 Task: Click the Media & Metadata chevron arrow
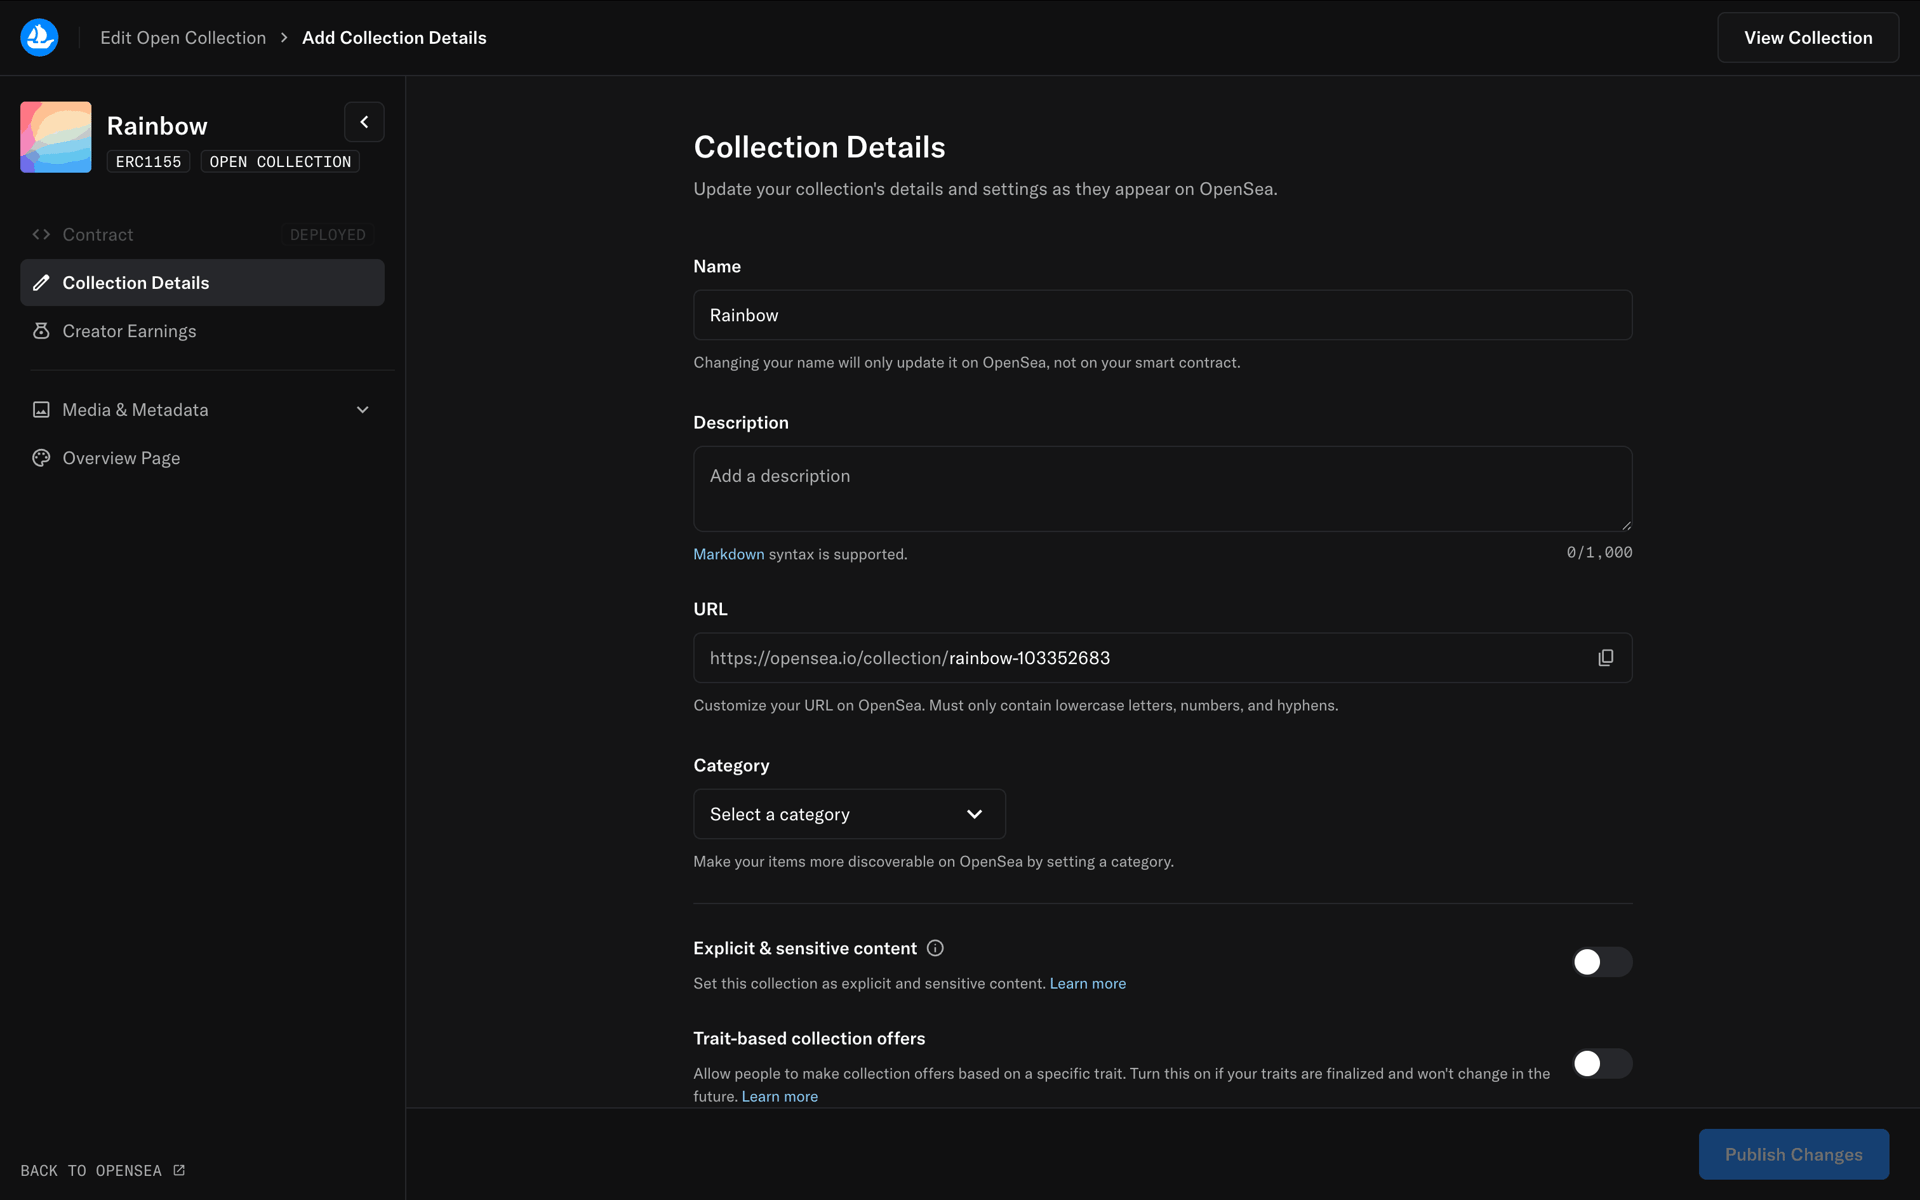pos(363,410)
